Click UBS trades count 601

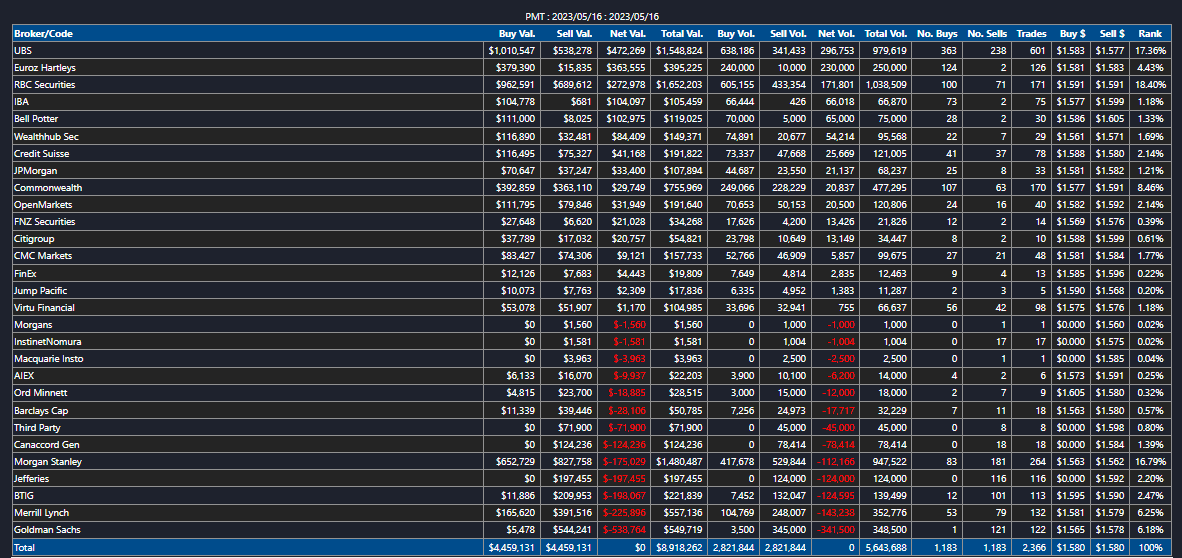(x=1039, y=51)
